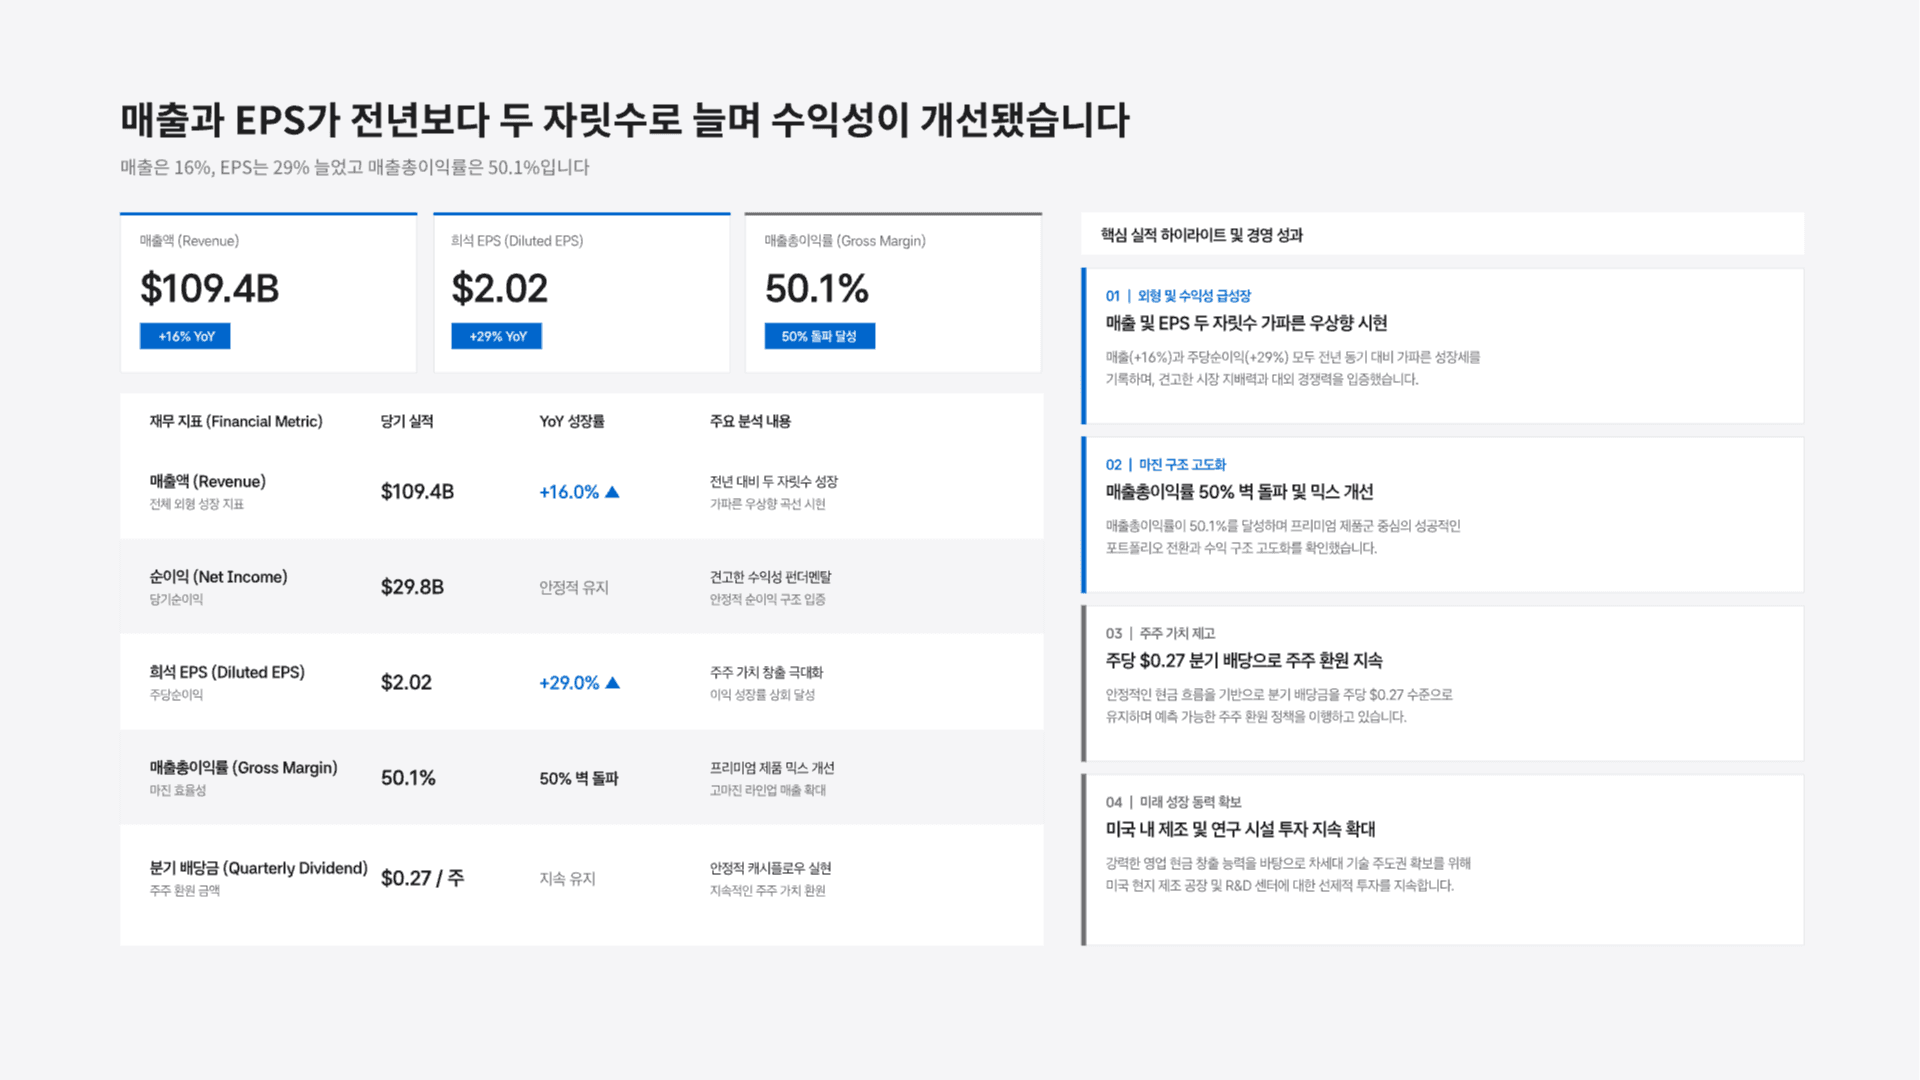The height and width of the screenshot is (1080, 1920).
Task: Click the up arrow beside +16.0%
Action: click(x=613, y=492)
